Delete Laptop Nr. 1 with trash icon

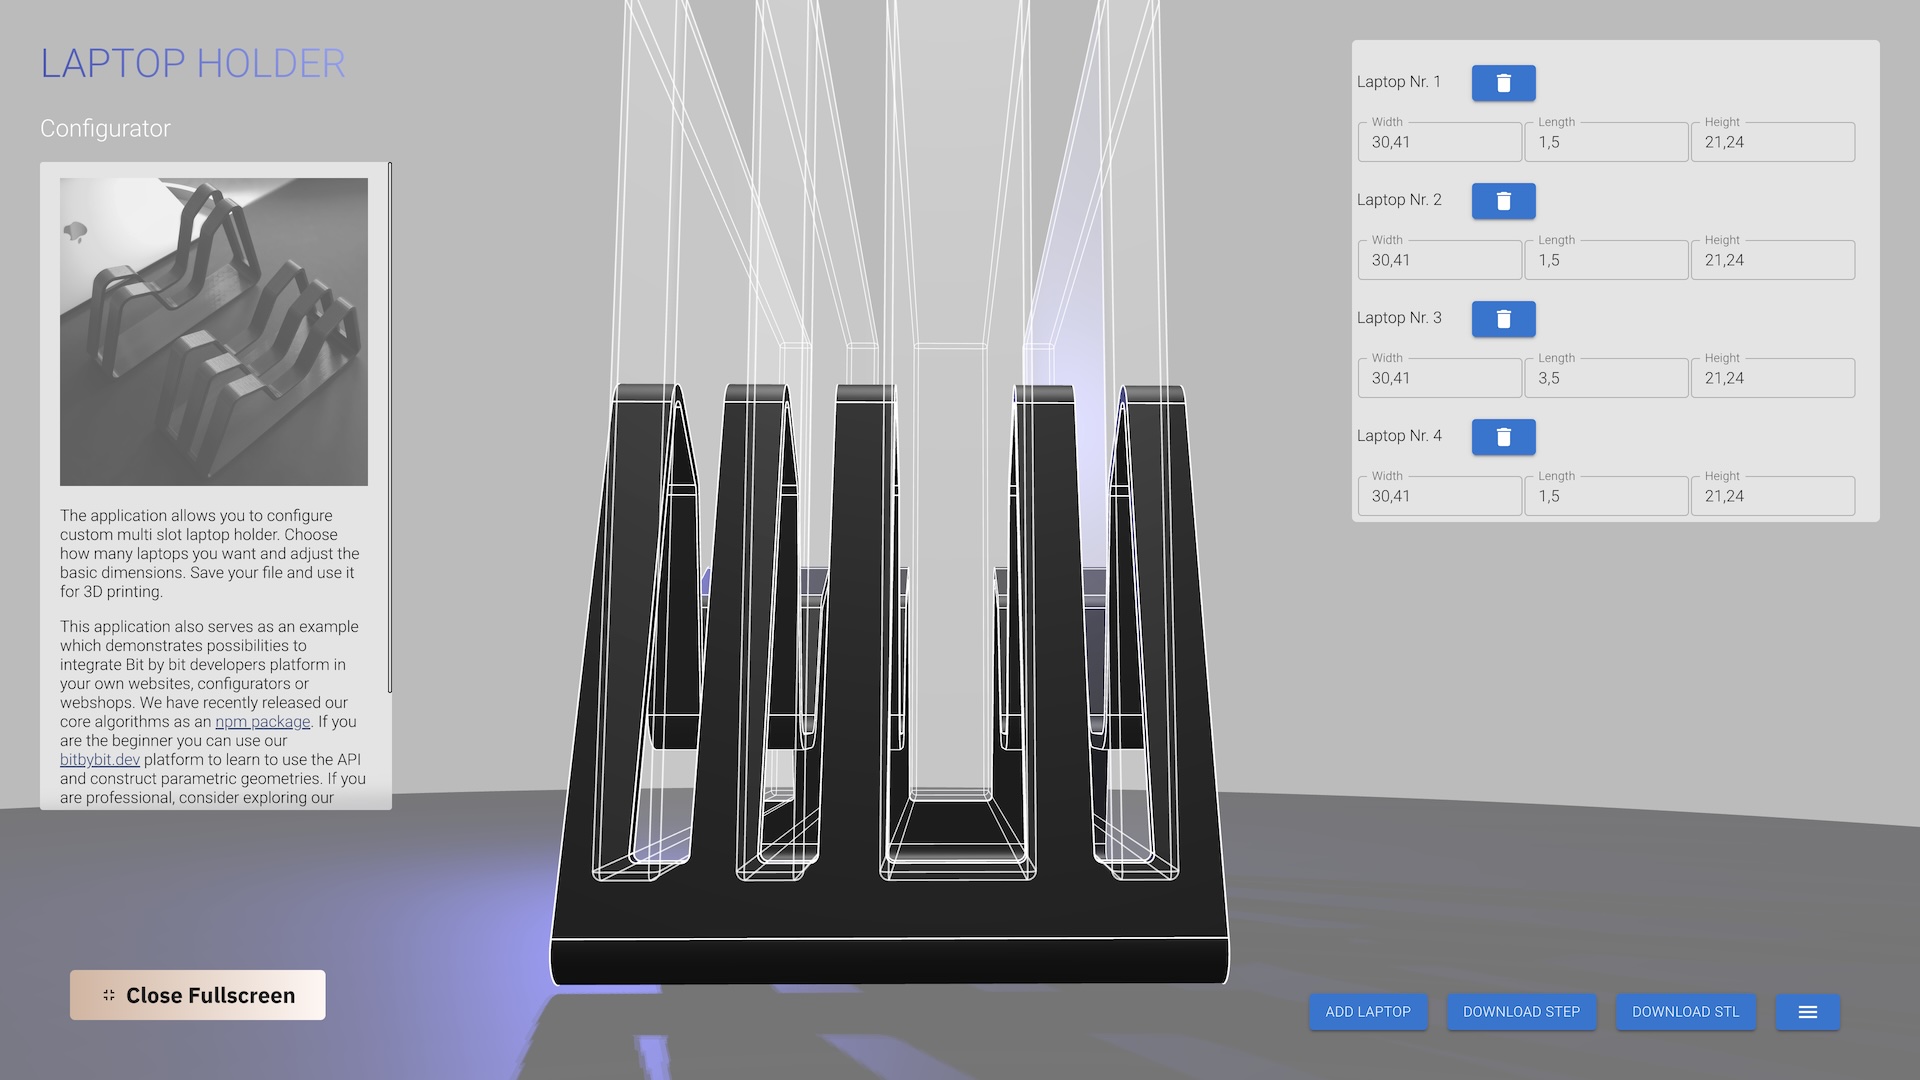click(1503, 83)
